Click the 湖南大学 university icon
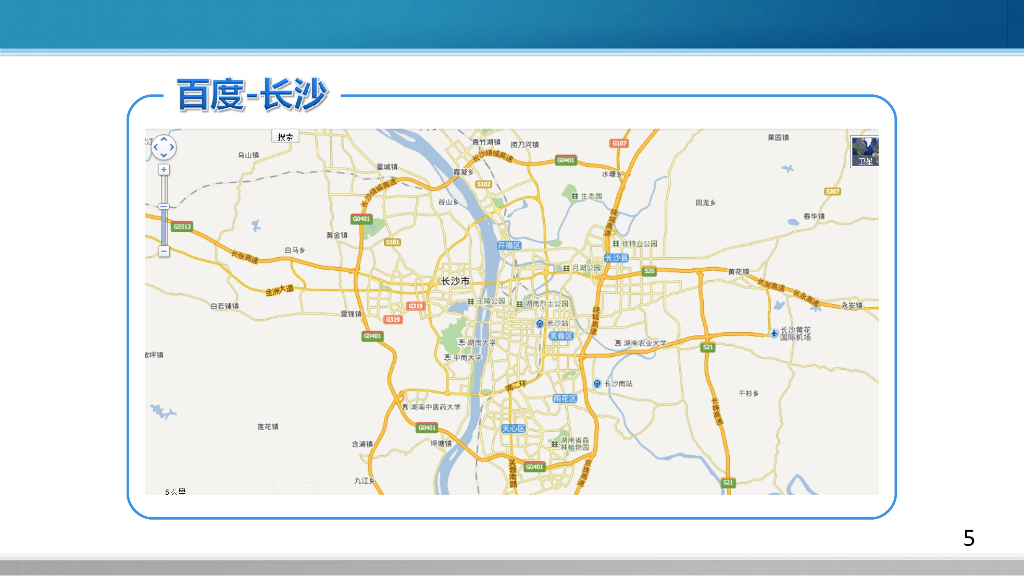 [x=461, y=342]
